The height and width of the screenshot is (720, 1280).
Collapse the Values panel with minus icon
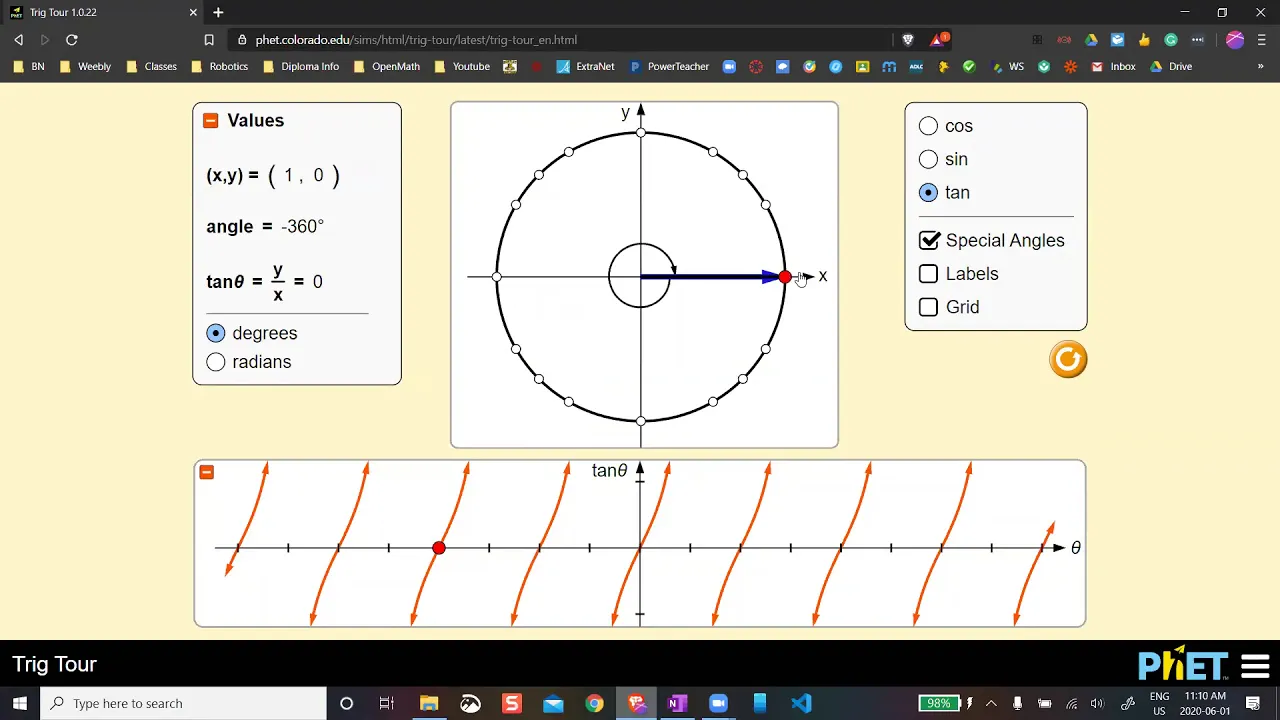pos(210,120)
